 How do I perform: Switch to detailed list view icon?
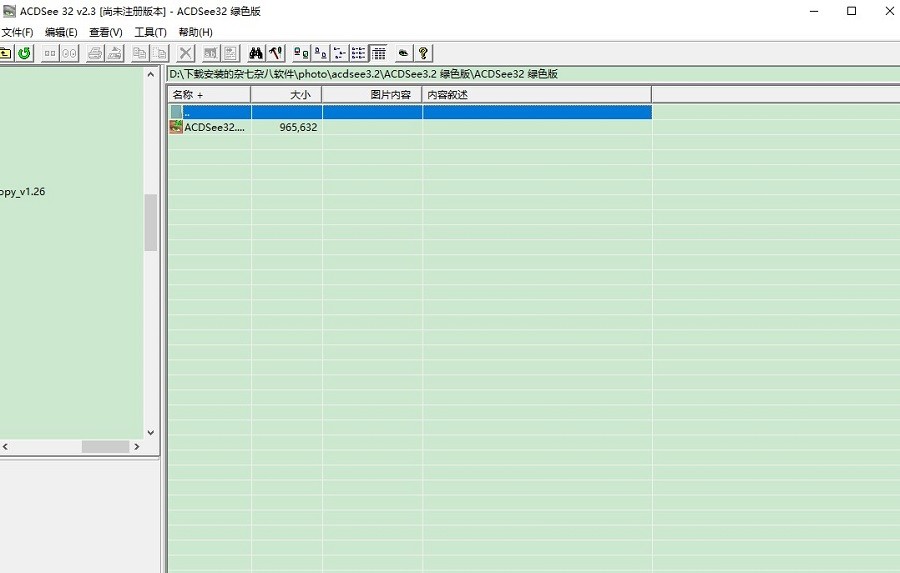[359, 53]
